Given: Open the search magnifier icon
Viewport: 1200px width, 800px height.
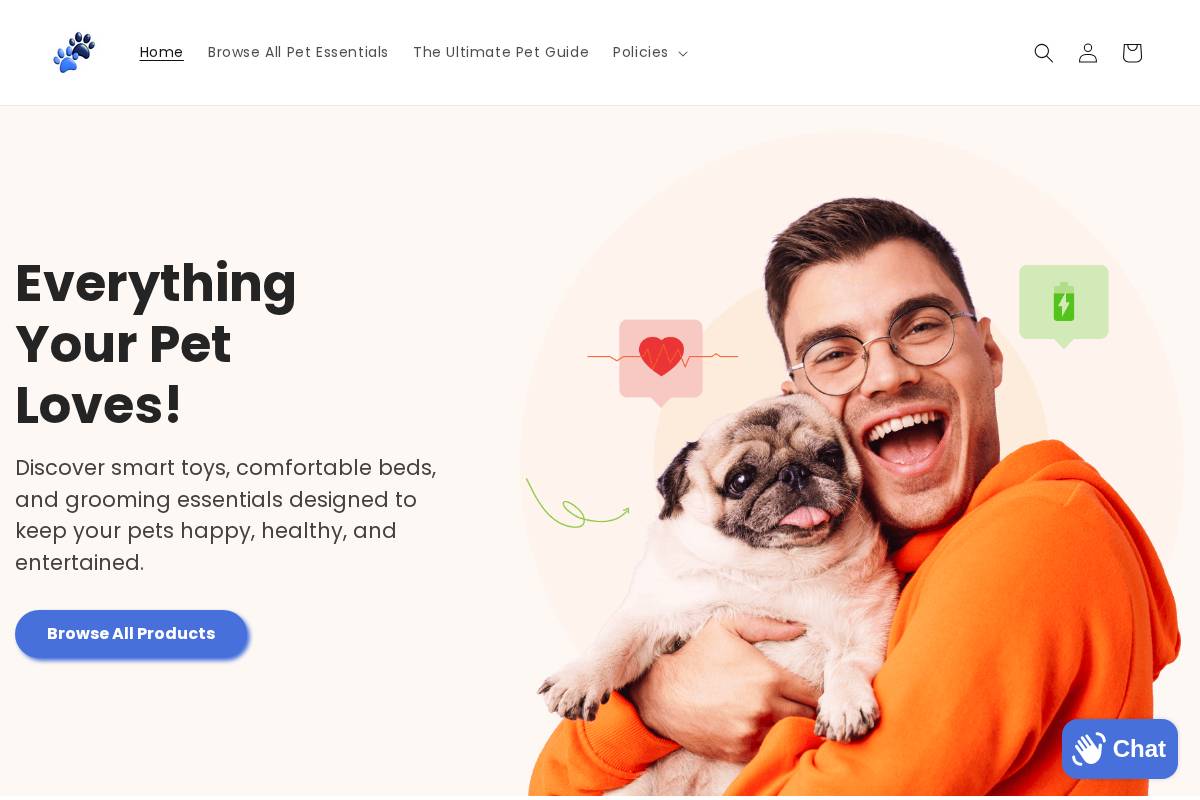Looking at the screenshot, I should (1044, 53).
